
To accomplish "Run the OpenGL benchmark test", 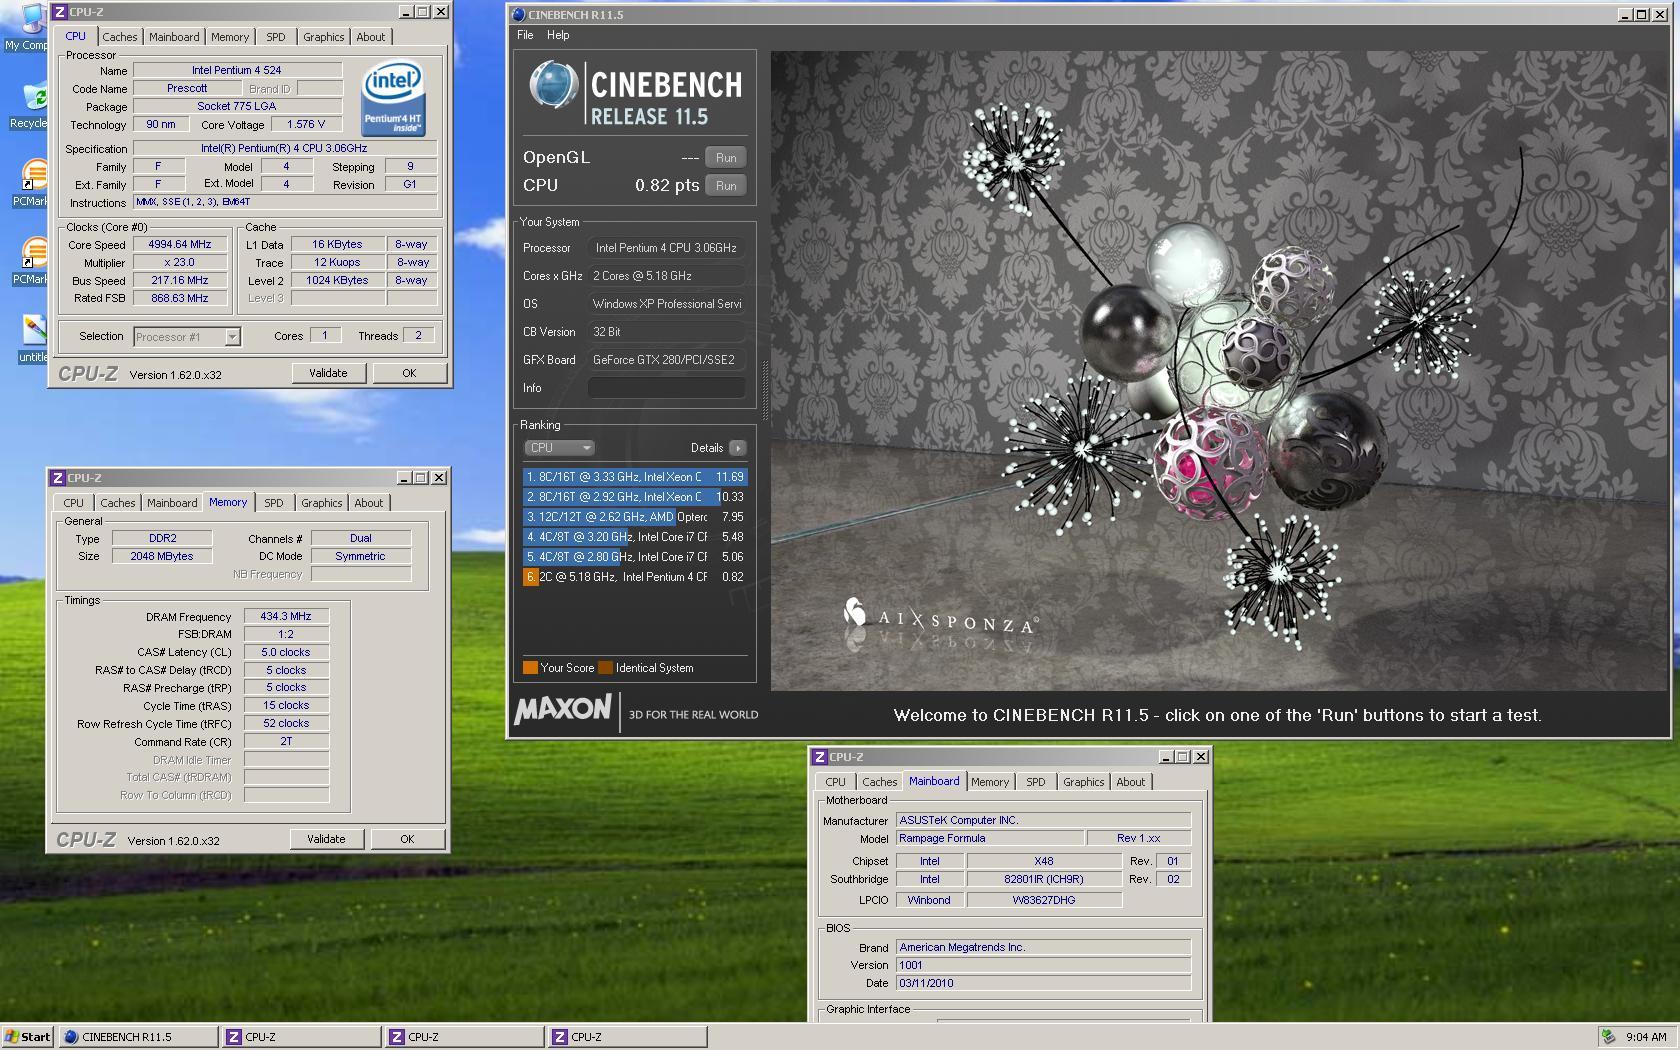I will pyautogui.click(x=726, y=158).
